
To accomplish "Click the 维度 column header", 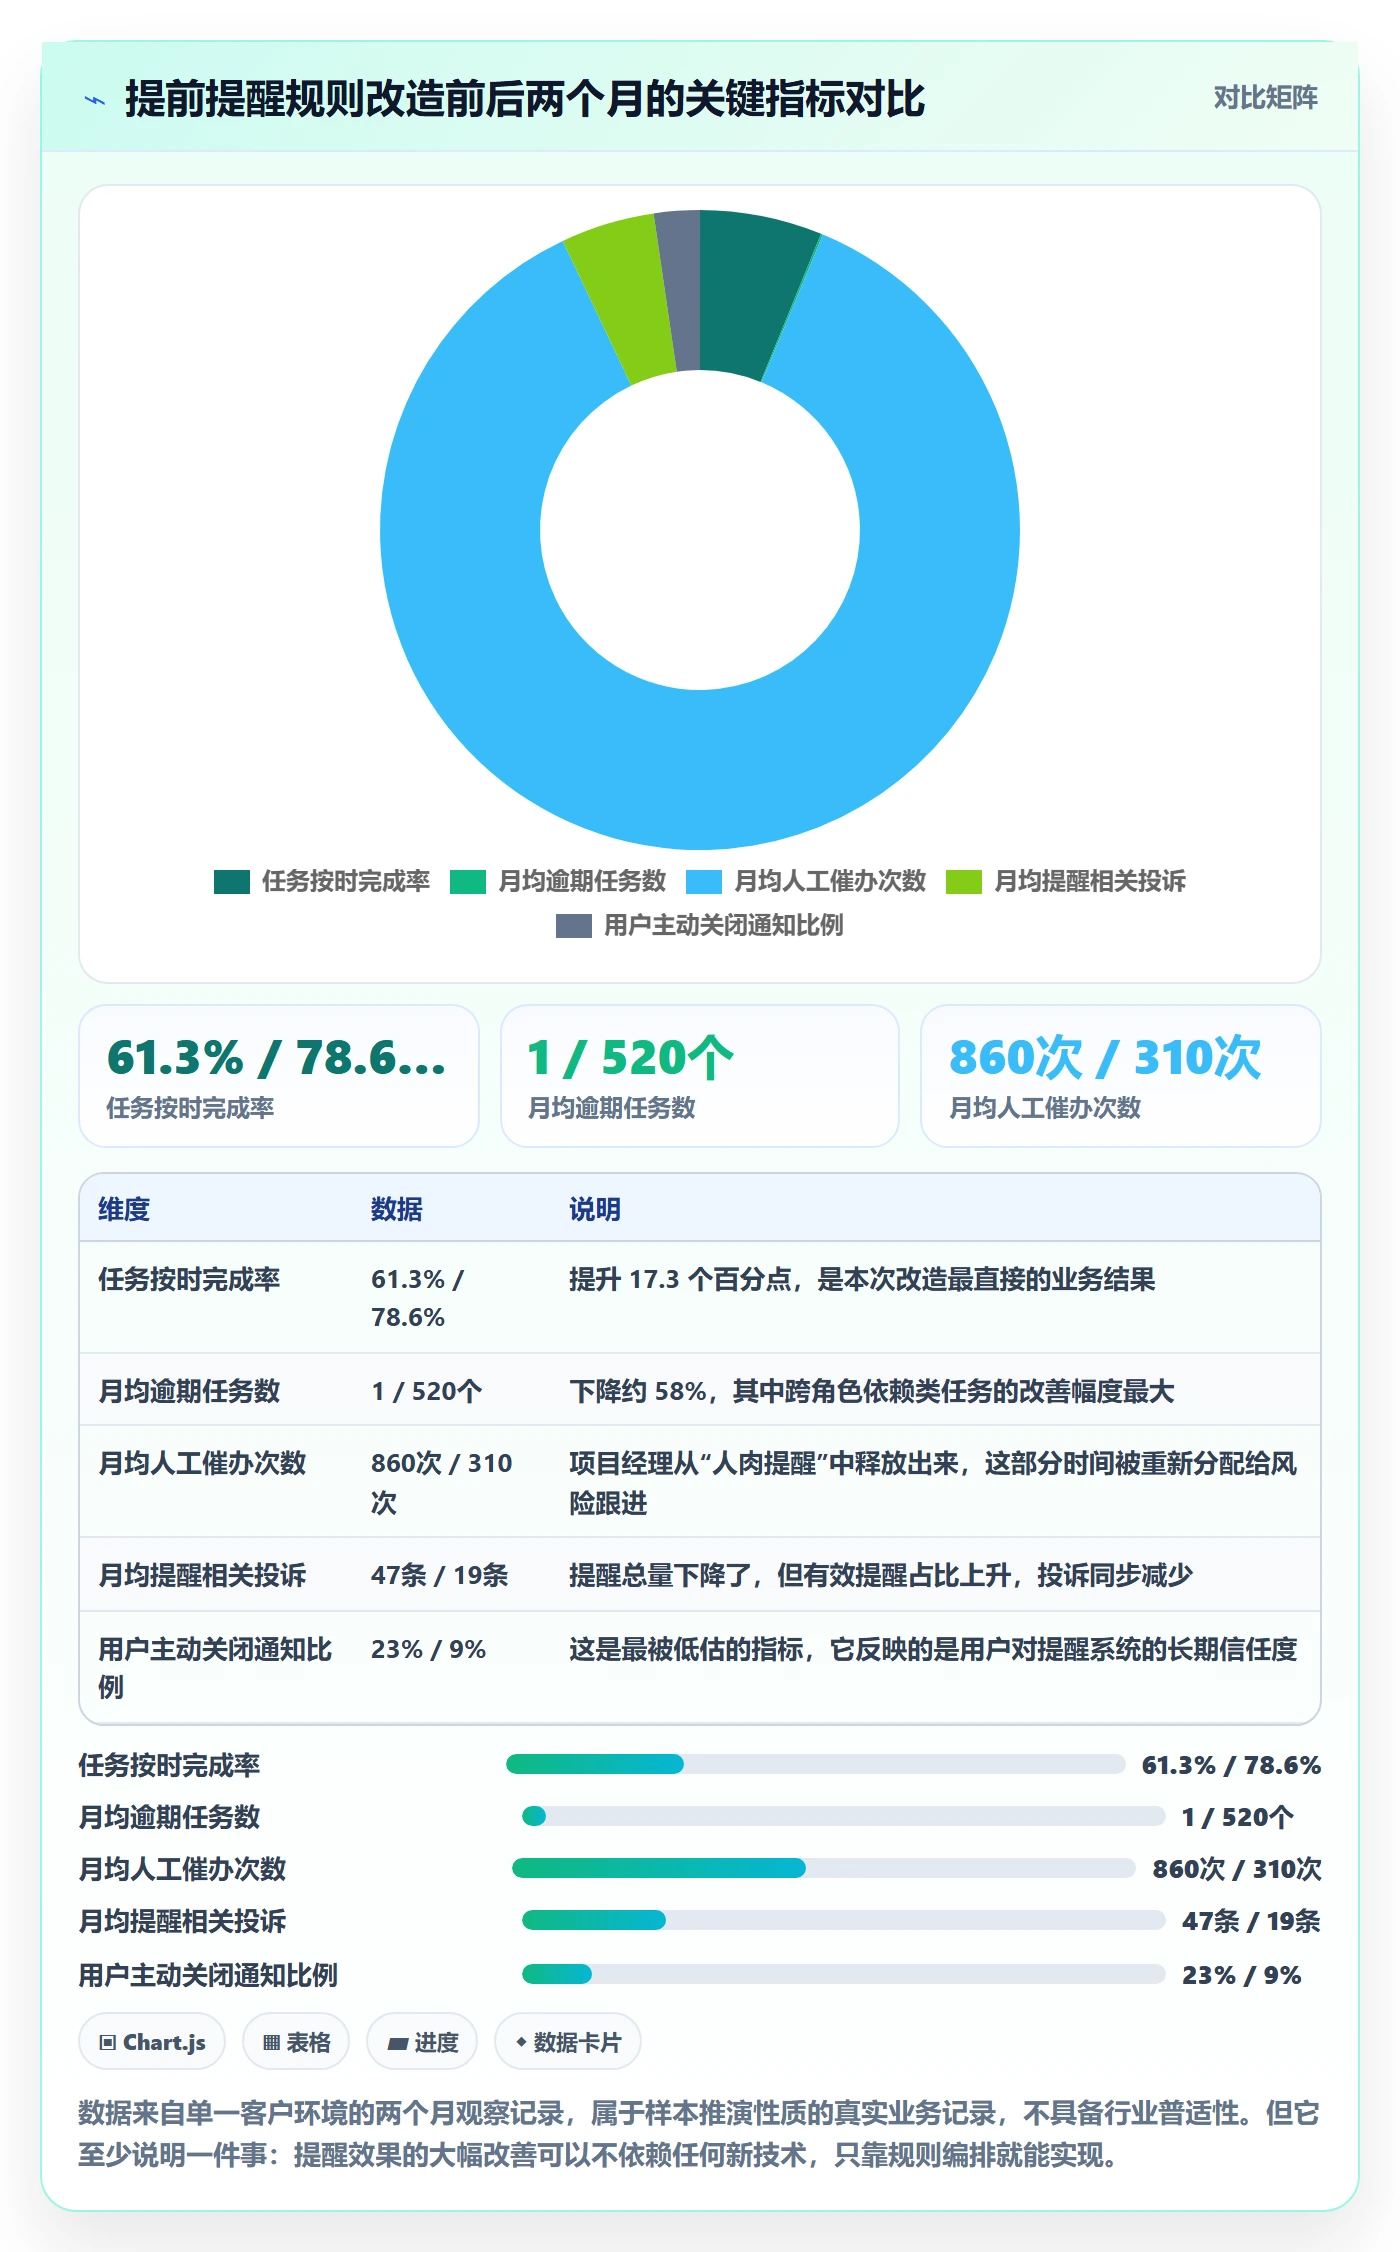I will (x=124, y=1209).
